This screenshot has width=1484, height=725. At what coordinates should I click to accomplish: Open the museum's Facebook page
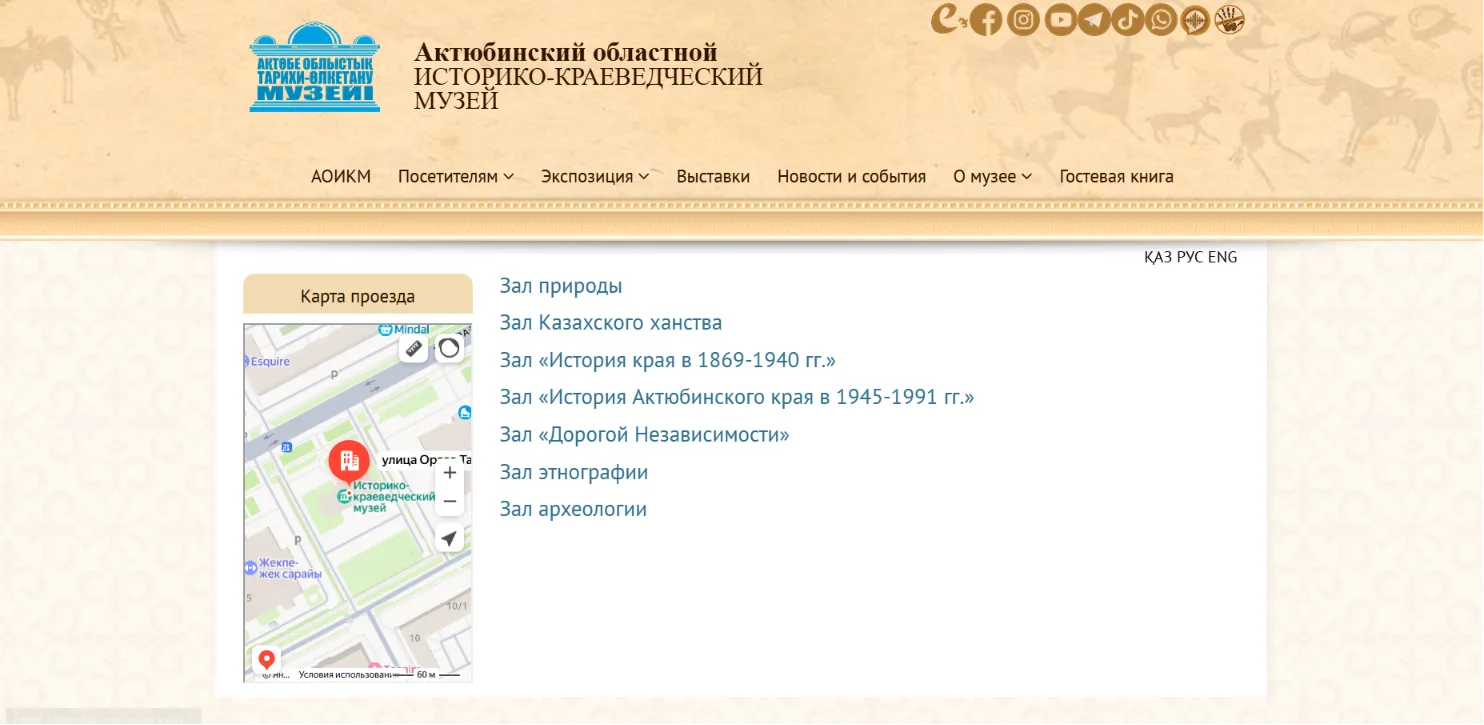[986, 20]
